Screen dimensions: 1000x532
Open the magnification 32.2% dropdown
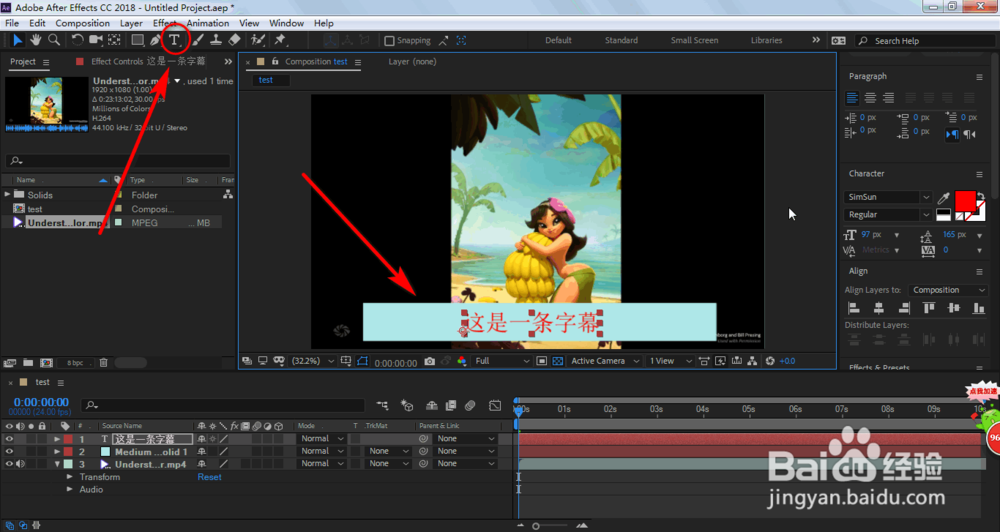(x=312, y=361)
